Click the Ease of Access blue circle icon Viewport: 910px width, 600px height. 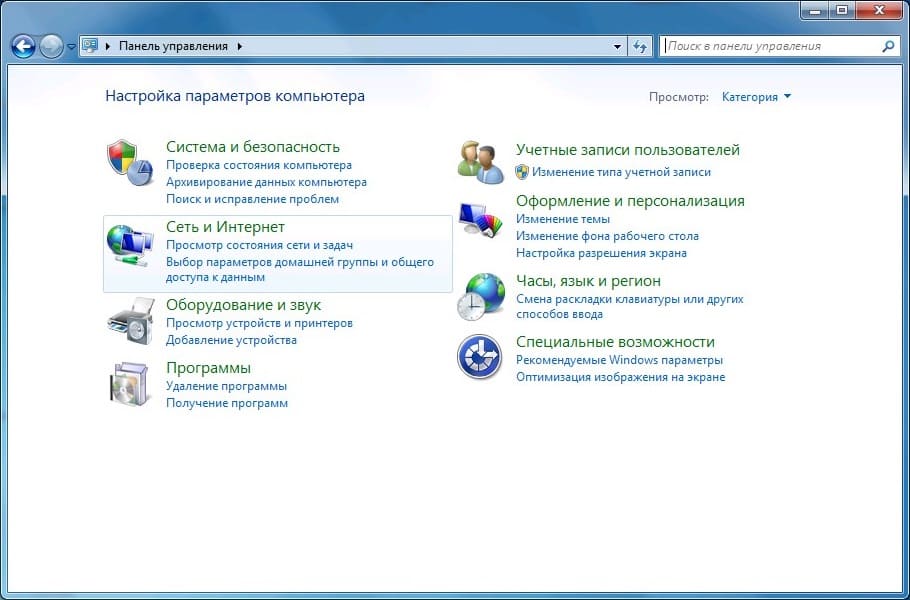[x=479, y=357]
